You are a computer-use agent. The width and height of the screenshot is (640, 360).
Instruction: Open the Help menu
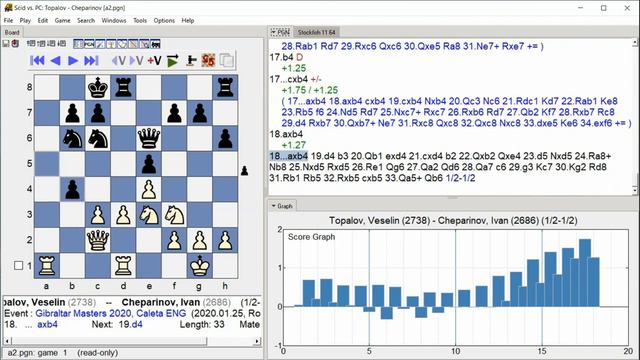pyautogui.click(x=188, y=20)
